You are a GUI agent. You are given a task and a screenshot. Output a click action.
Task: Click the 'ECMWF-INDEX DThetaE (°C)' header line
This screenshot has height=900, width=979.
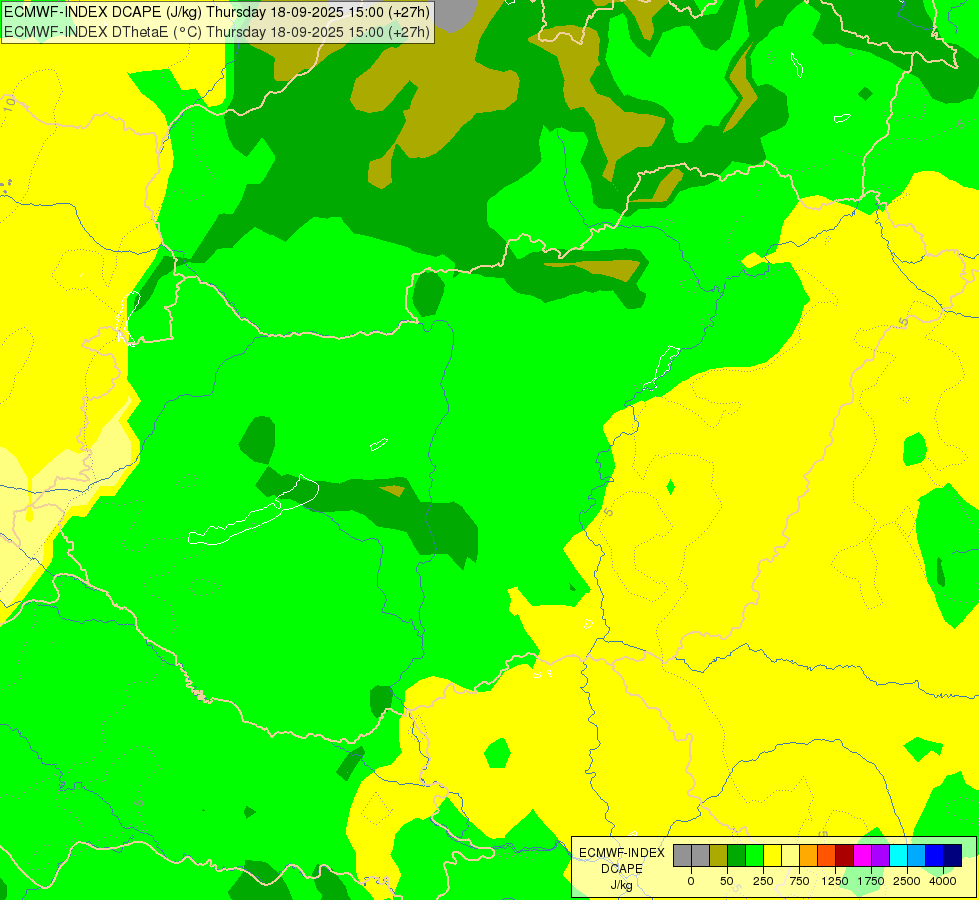click(217, 32)
